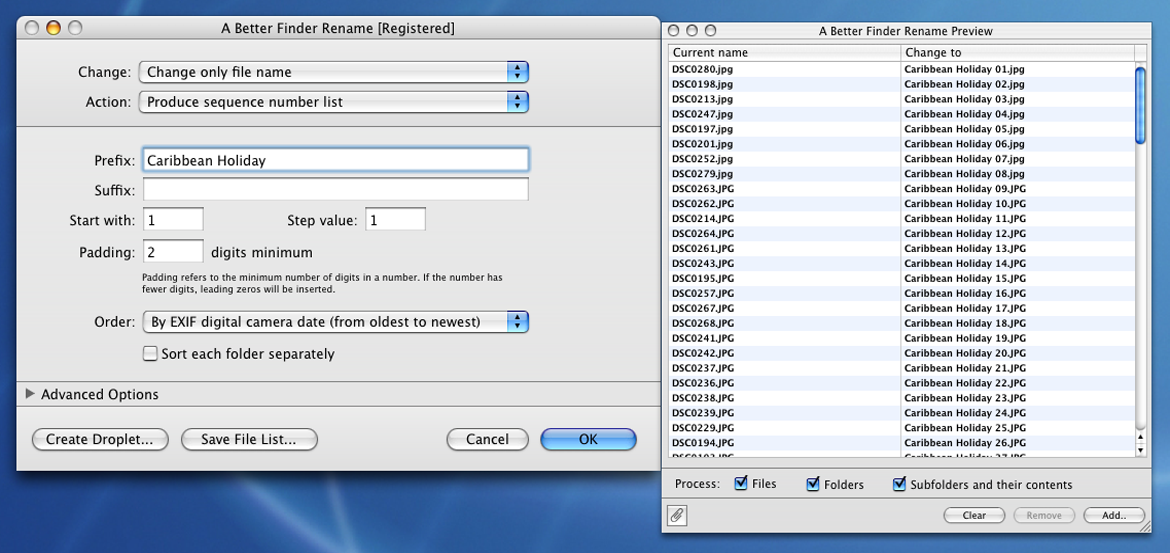Click Clear button in Preview window
This screenshot has height=553, width=1170.
click(x=975, y=515)
